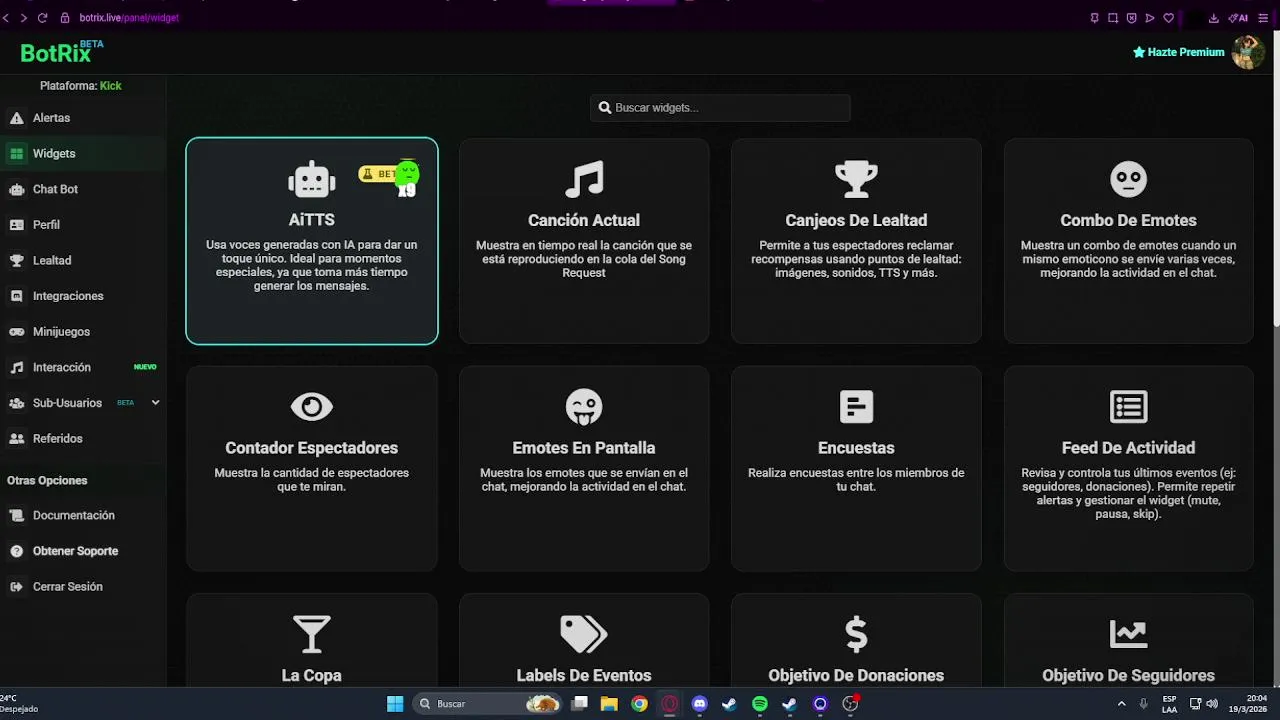1280x720 pixels.
Task: Click the browser player arrow icon
Action: [x=1150, y=18]
